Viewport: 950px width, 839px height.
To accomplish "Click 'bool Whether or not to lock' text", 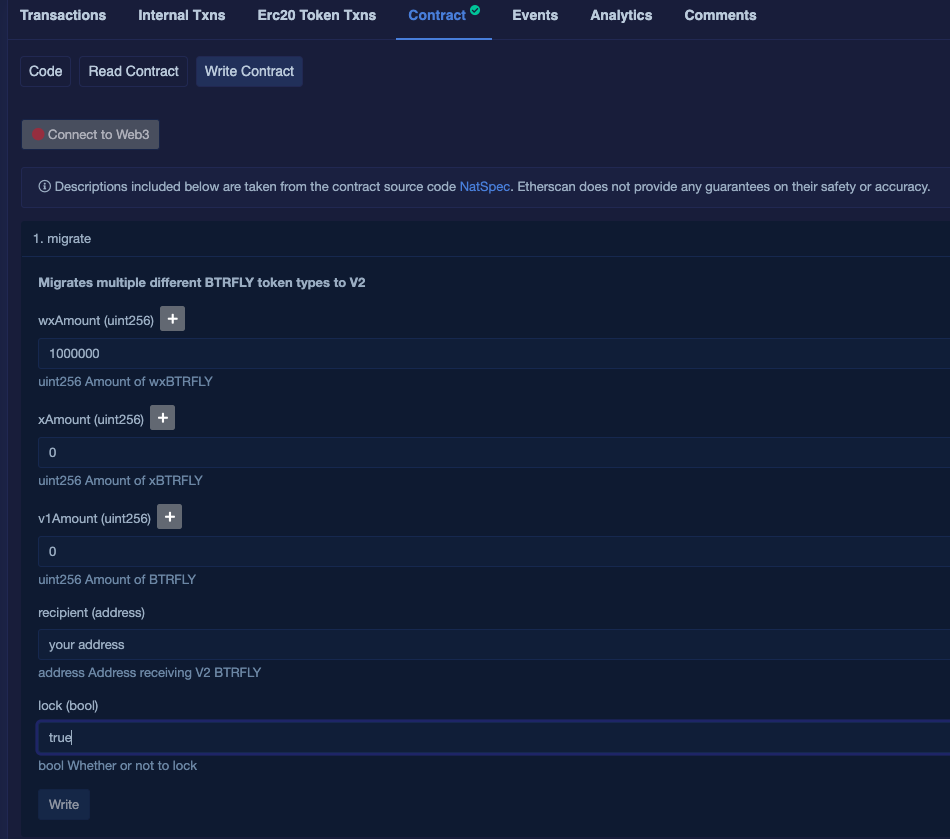I will [x=118, y=766].
